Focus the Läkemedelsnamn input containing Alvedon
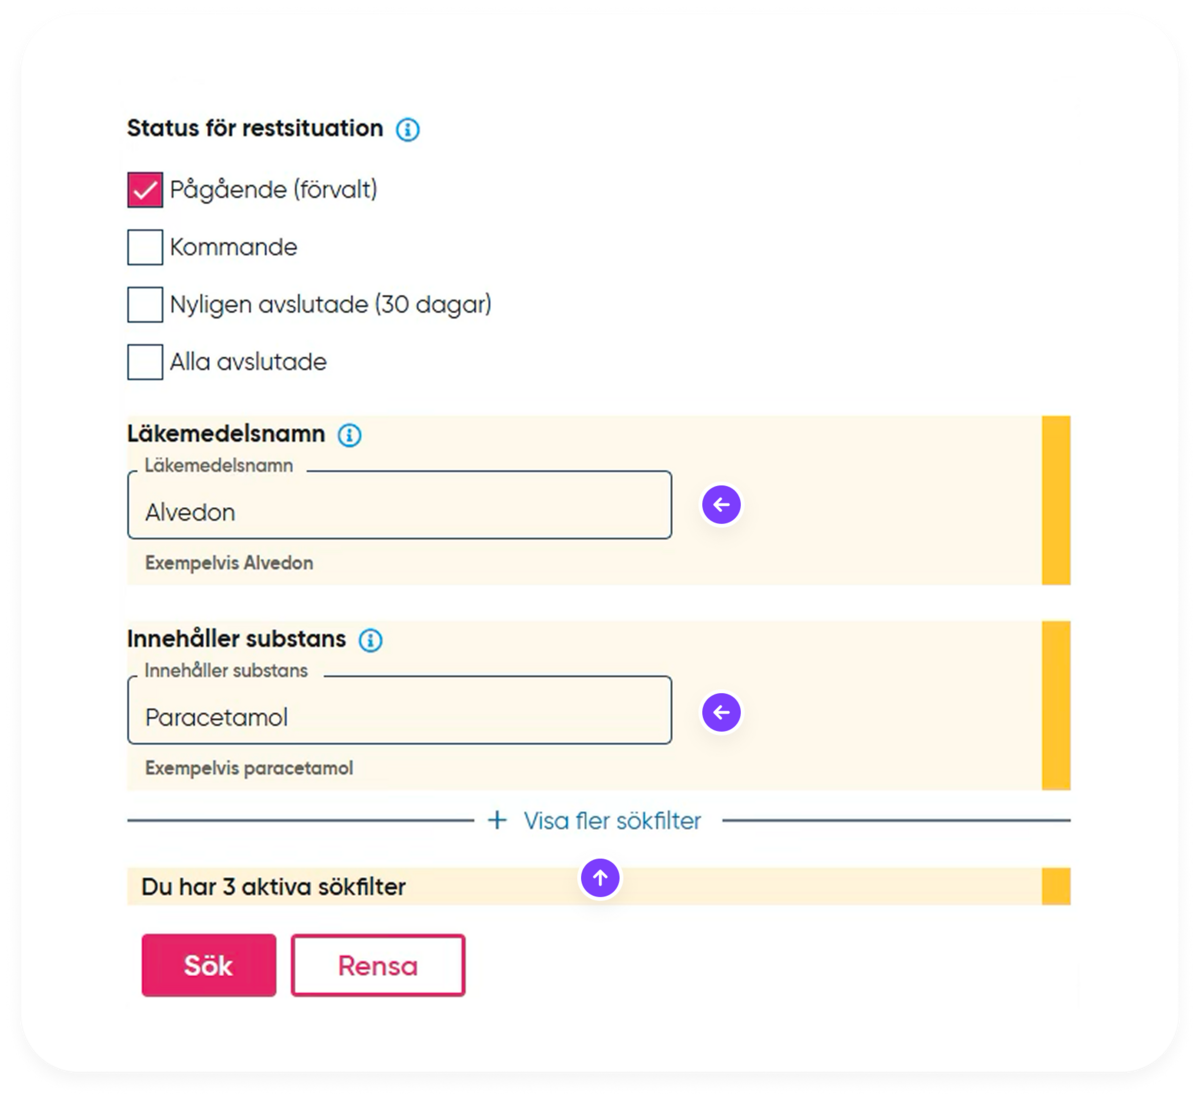The width and height of the screenshot is (1200, 1101). 400,512
